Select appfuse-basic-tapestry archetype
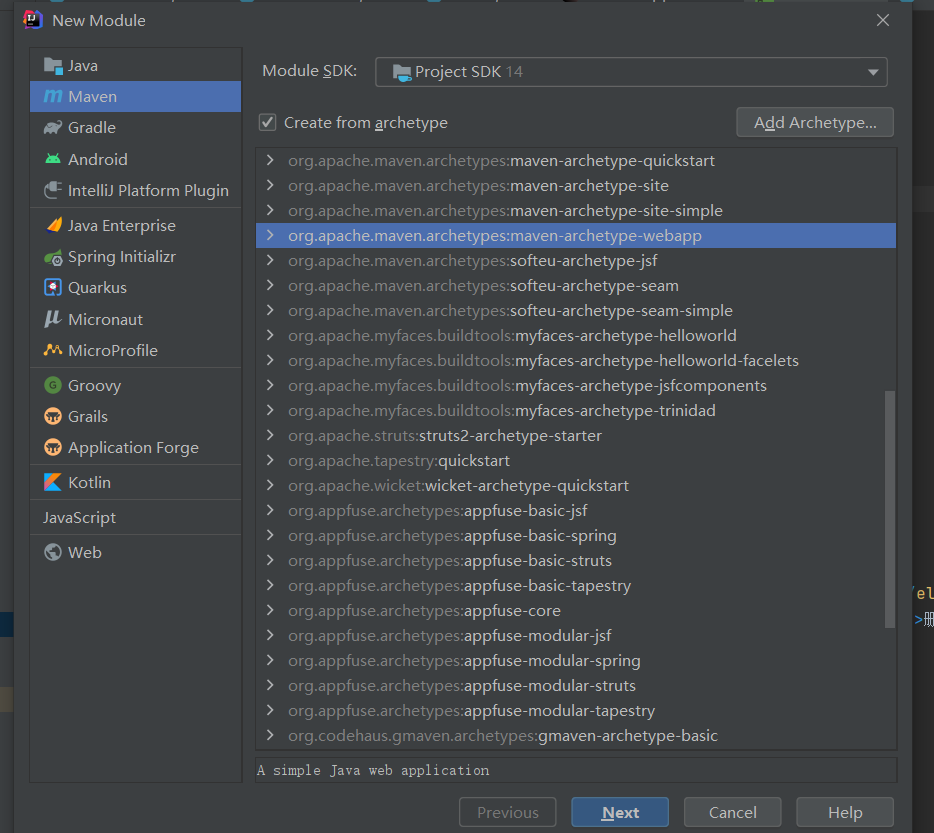This screenshot has height=833, width=934. (575, 586)
